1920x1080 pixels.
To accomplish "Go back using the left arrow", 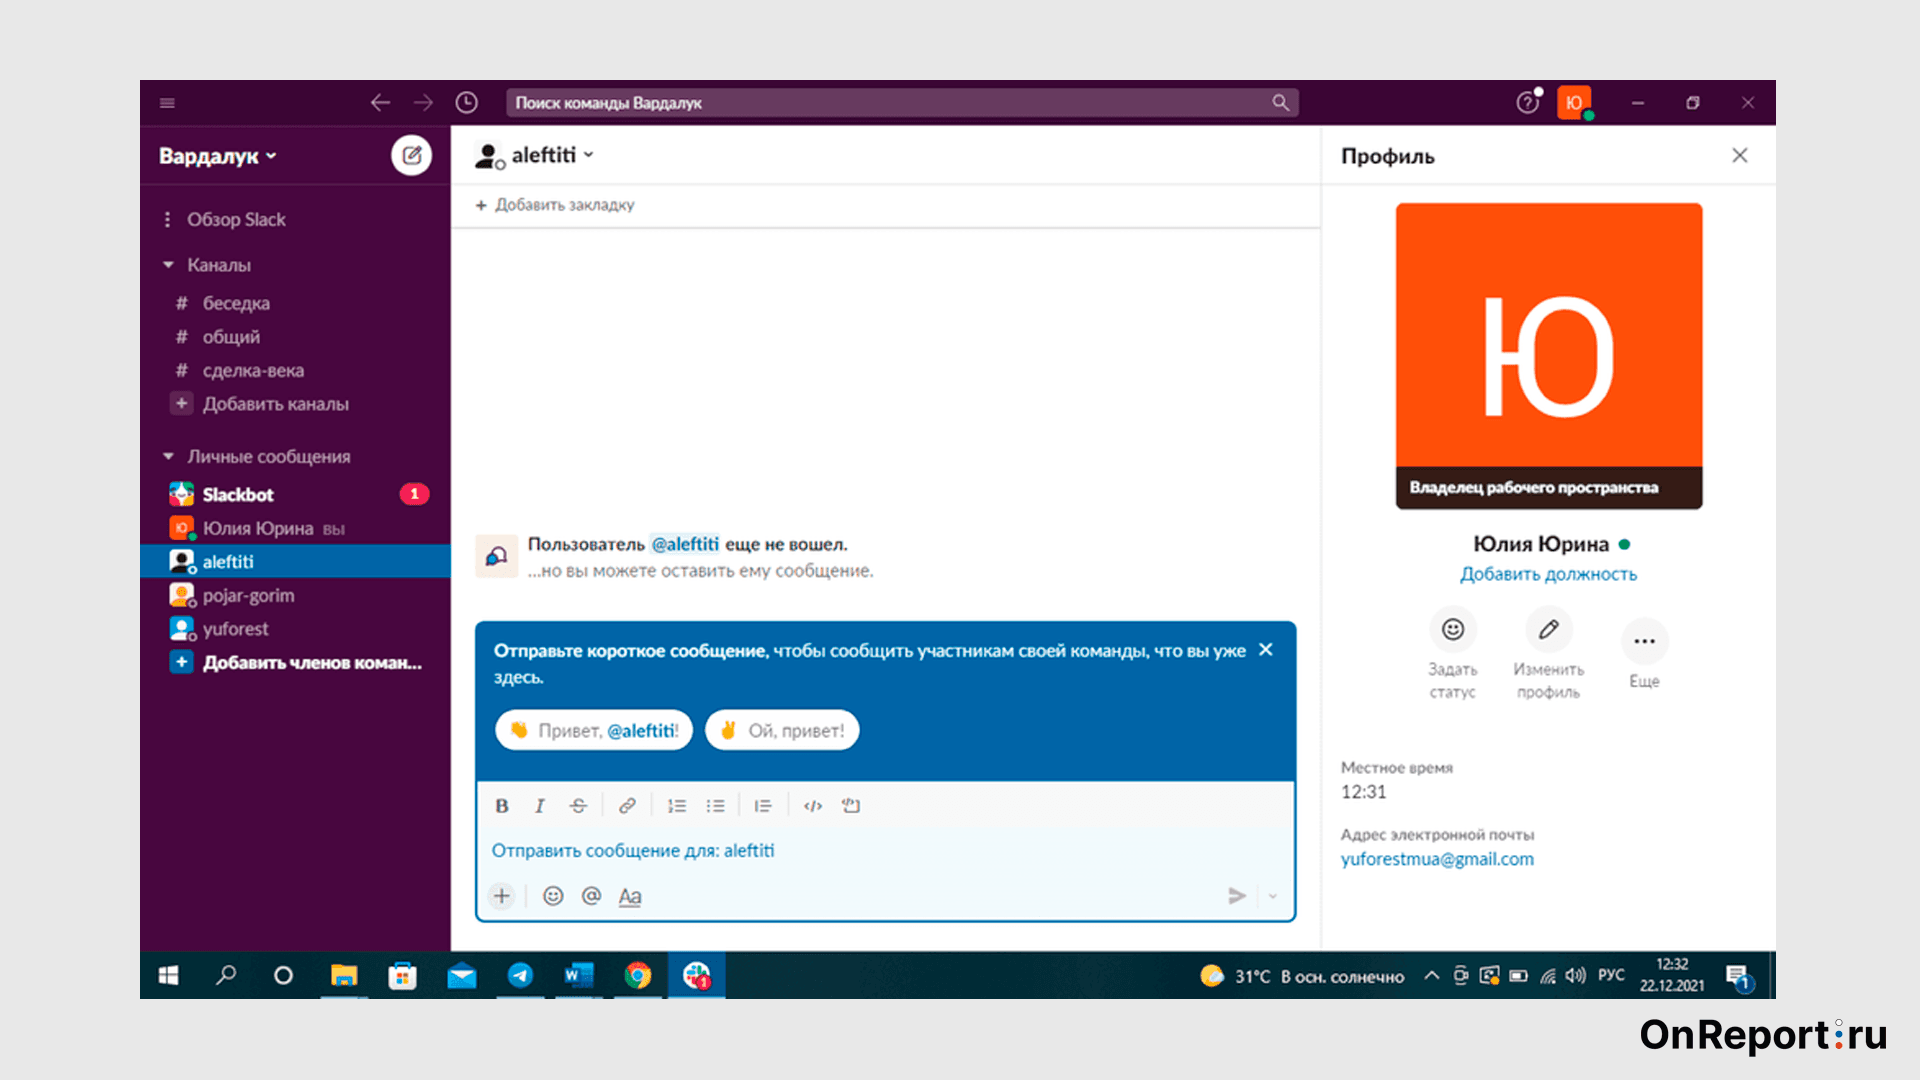I will [380, 103].
